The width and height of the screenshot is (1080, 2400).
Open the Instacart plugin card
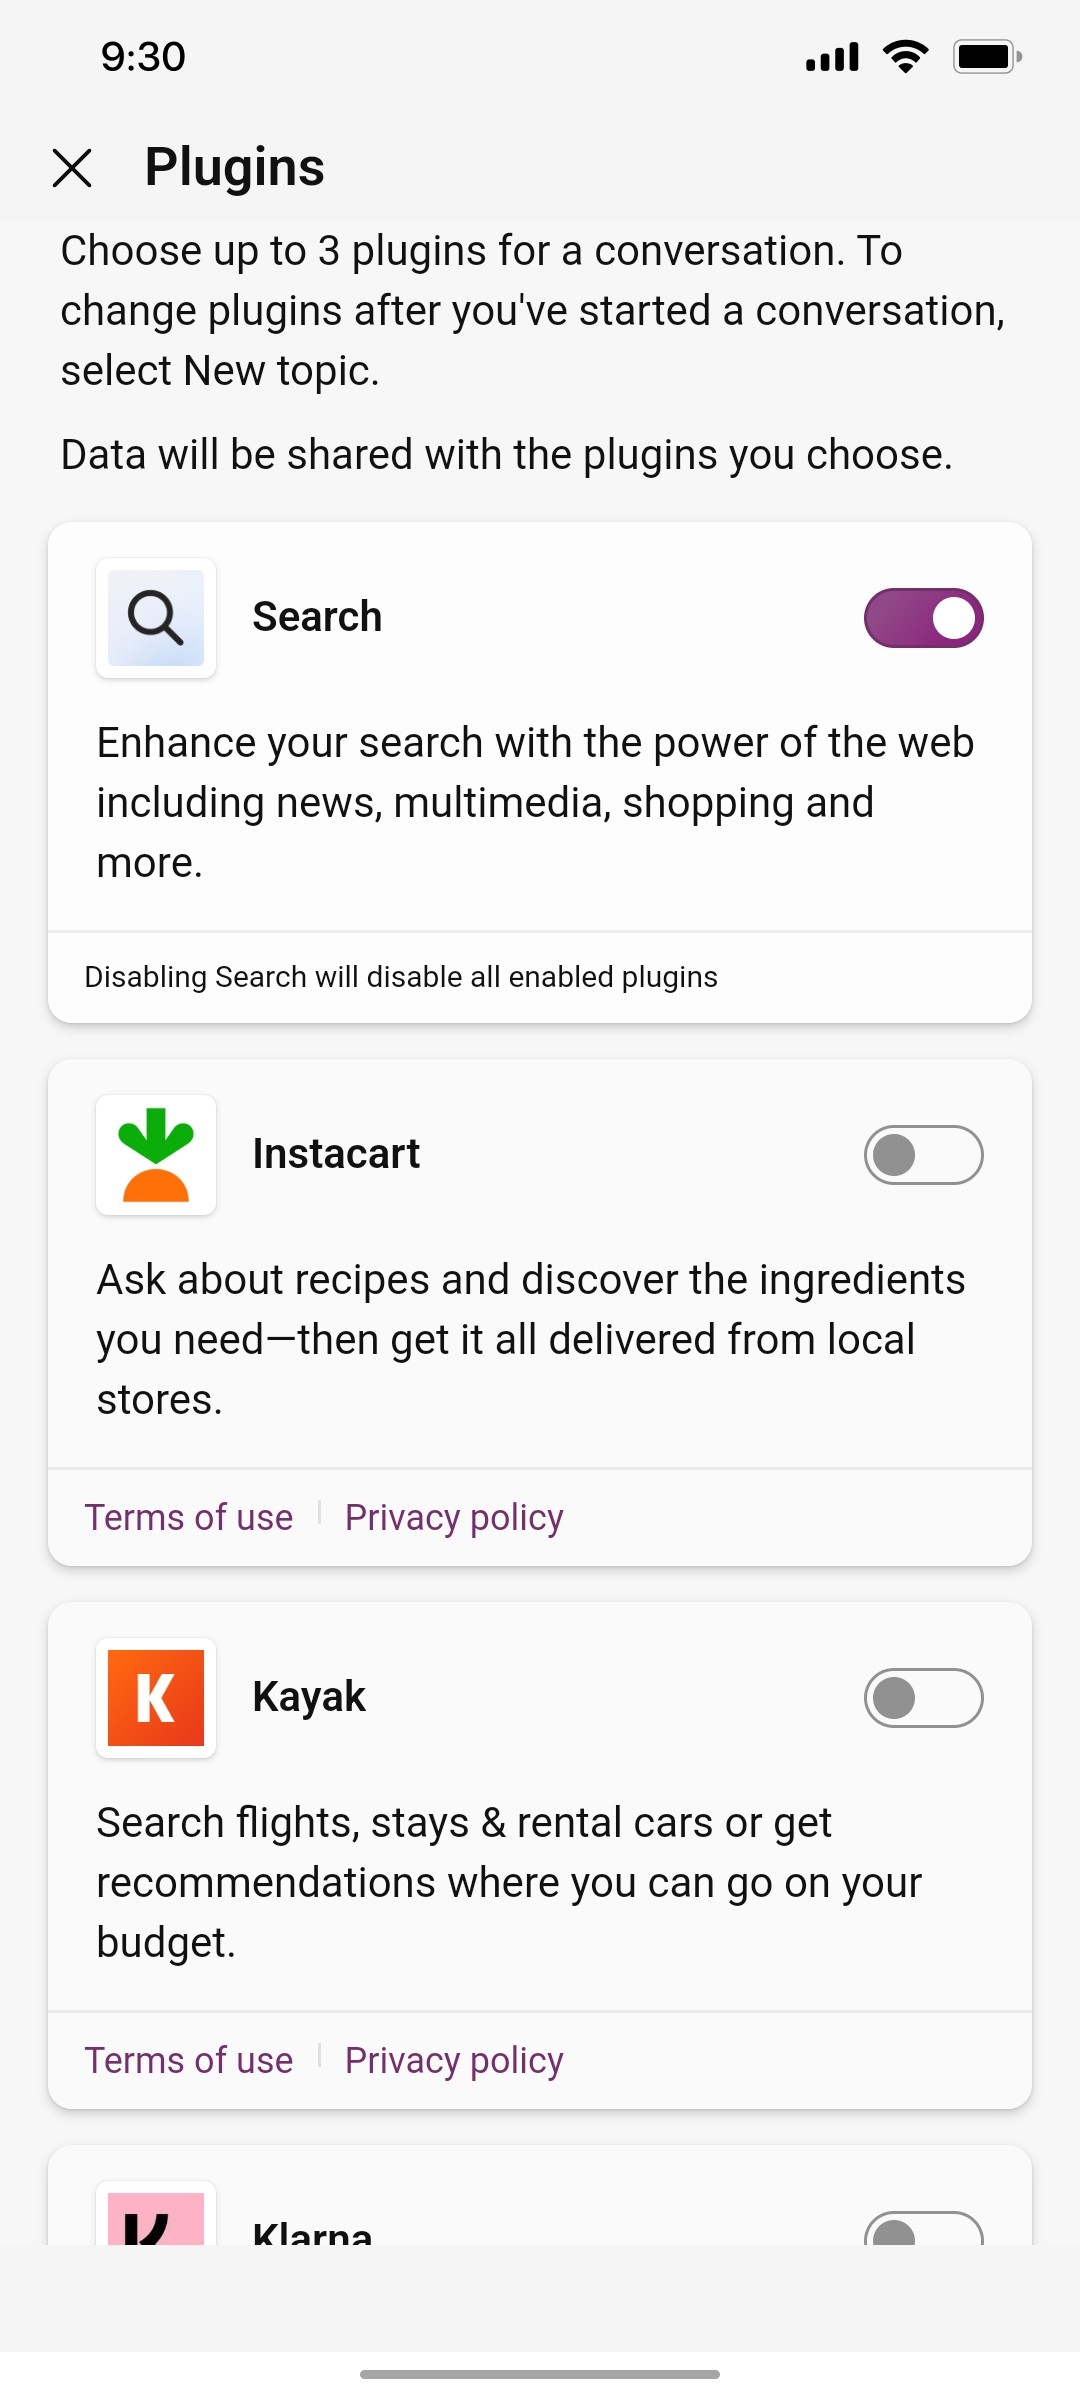click(540, 1300)
